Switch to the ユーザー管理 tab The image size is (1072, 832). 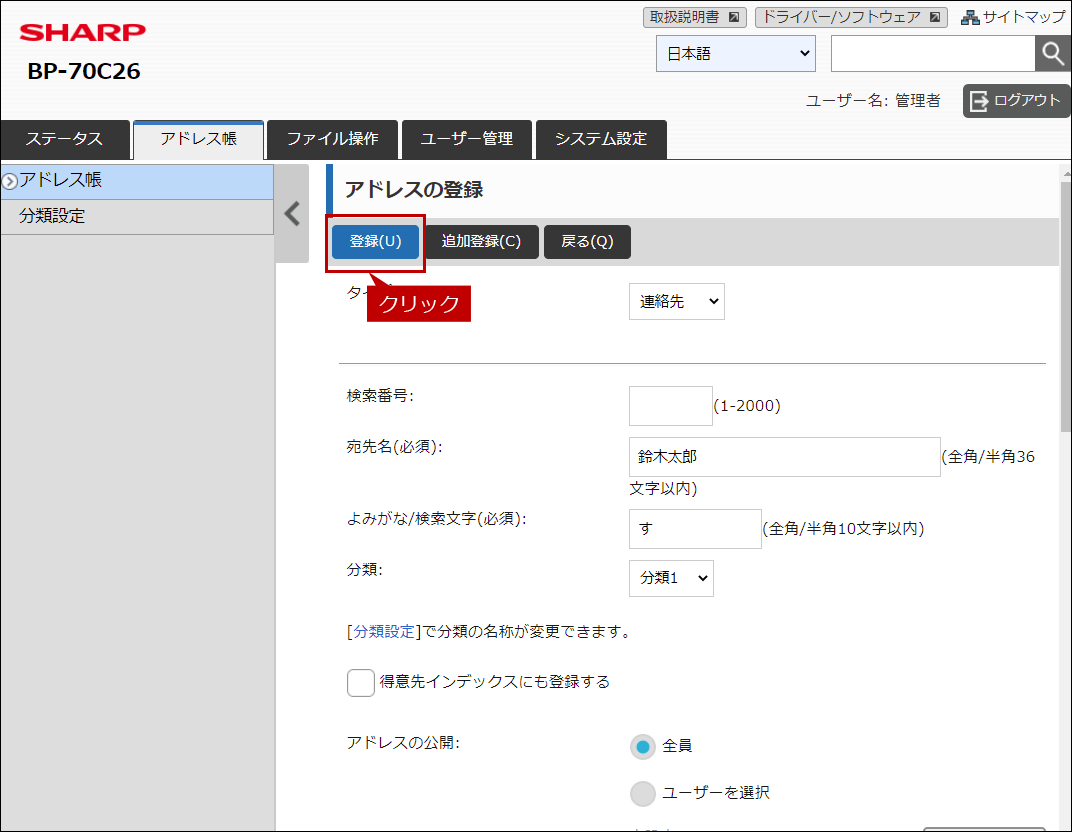(x=467, y=139)
